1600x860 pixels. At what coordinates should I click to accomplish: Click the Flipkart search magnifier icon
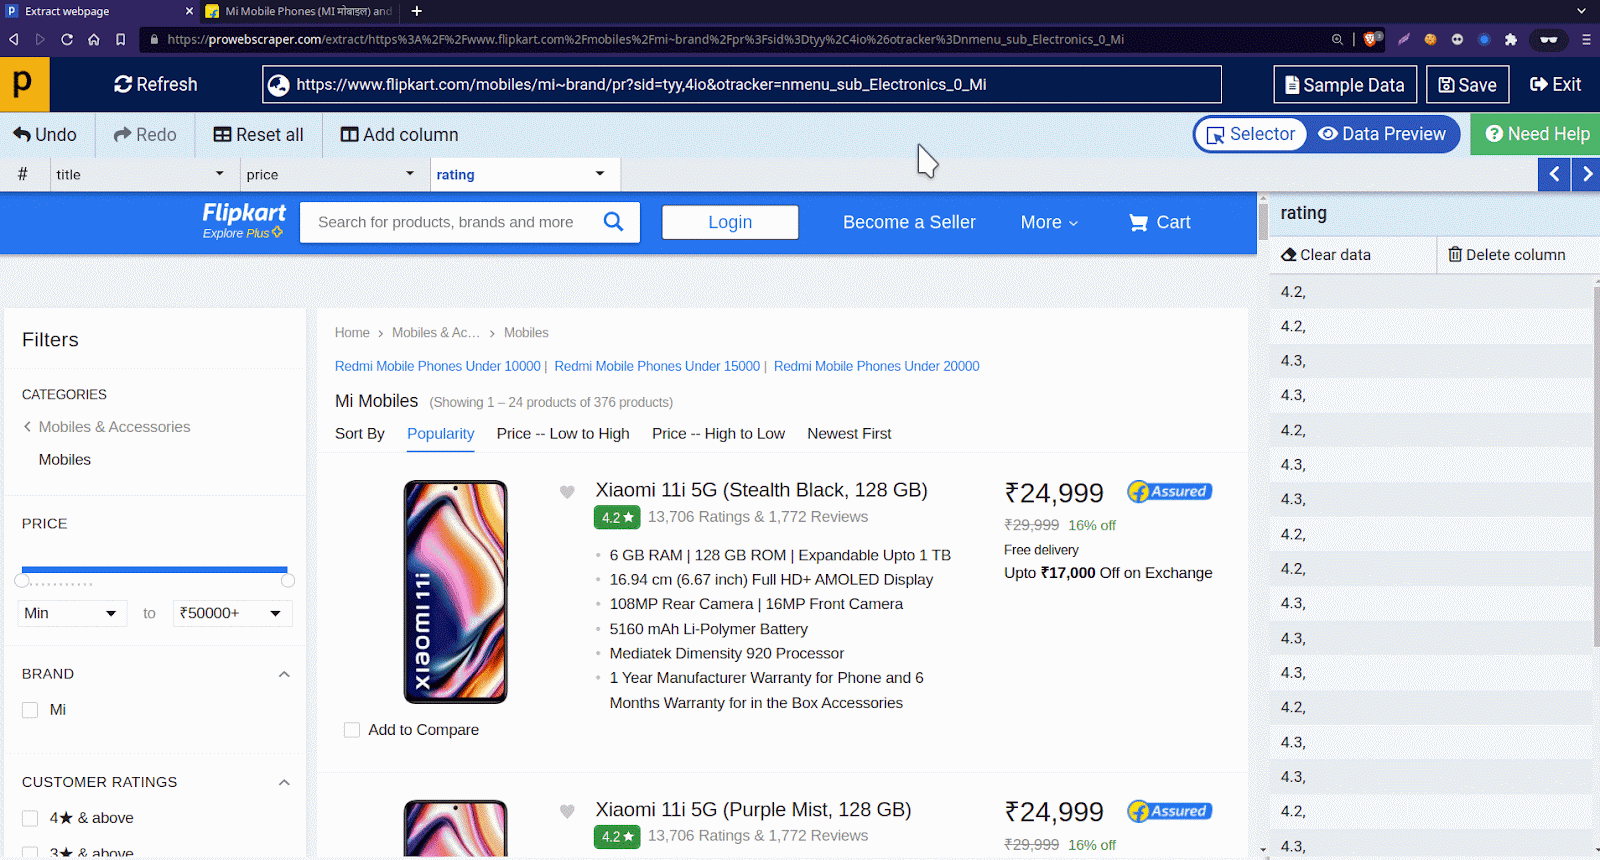click(x=614, y=222)
